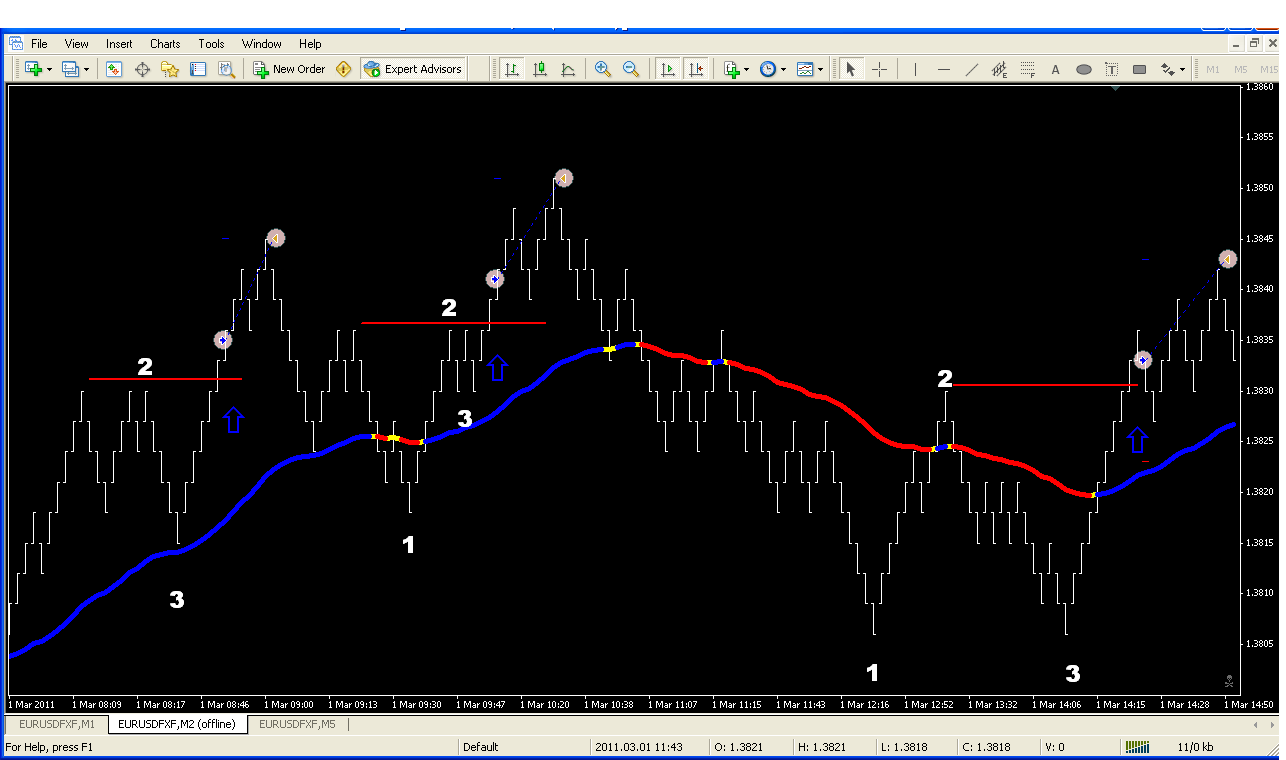Viewport: 1286px width, 760px height.
Task: Select the Text Label tool
Action: [1111, 69]
